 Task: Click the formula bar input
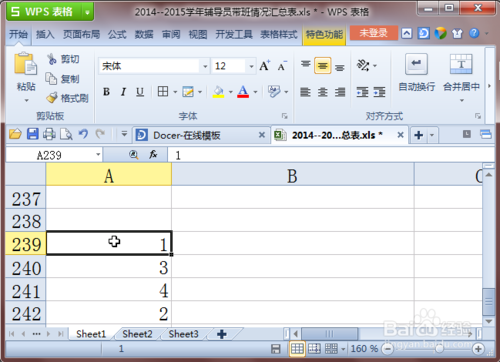(x=330, y=155)
